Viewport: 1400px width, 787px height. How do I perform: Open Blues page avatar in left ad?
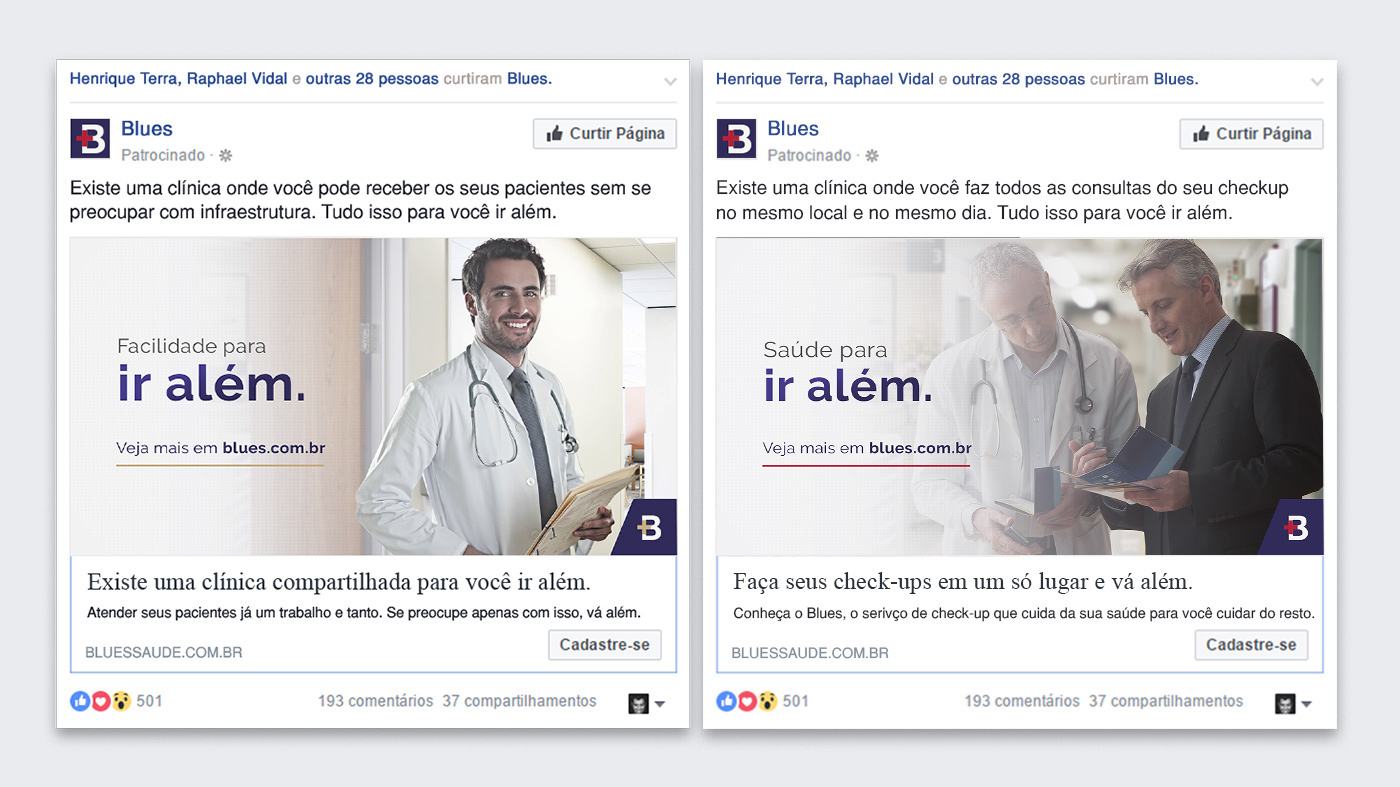(90, 138)
